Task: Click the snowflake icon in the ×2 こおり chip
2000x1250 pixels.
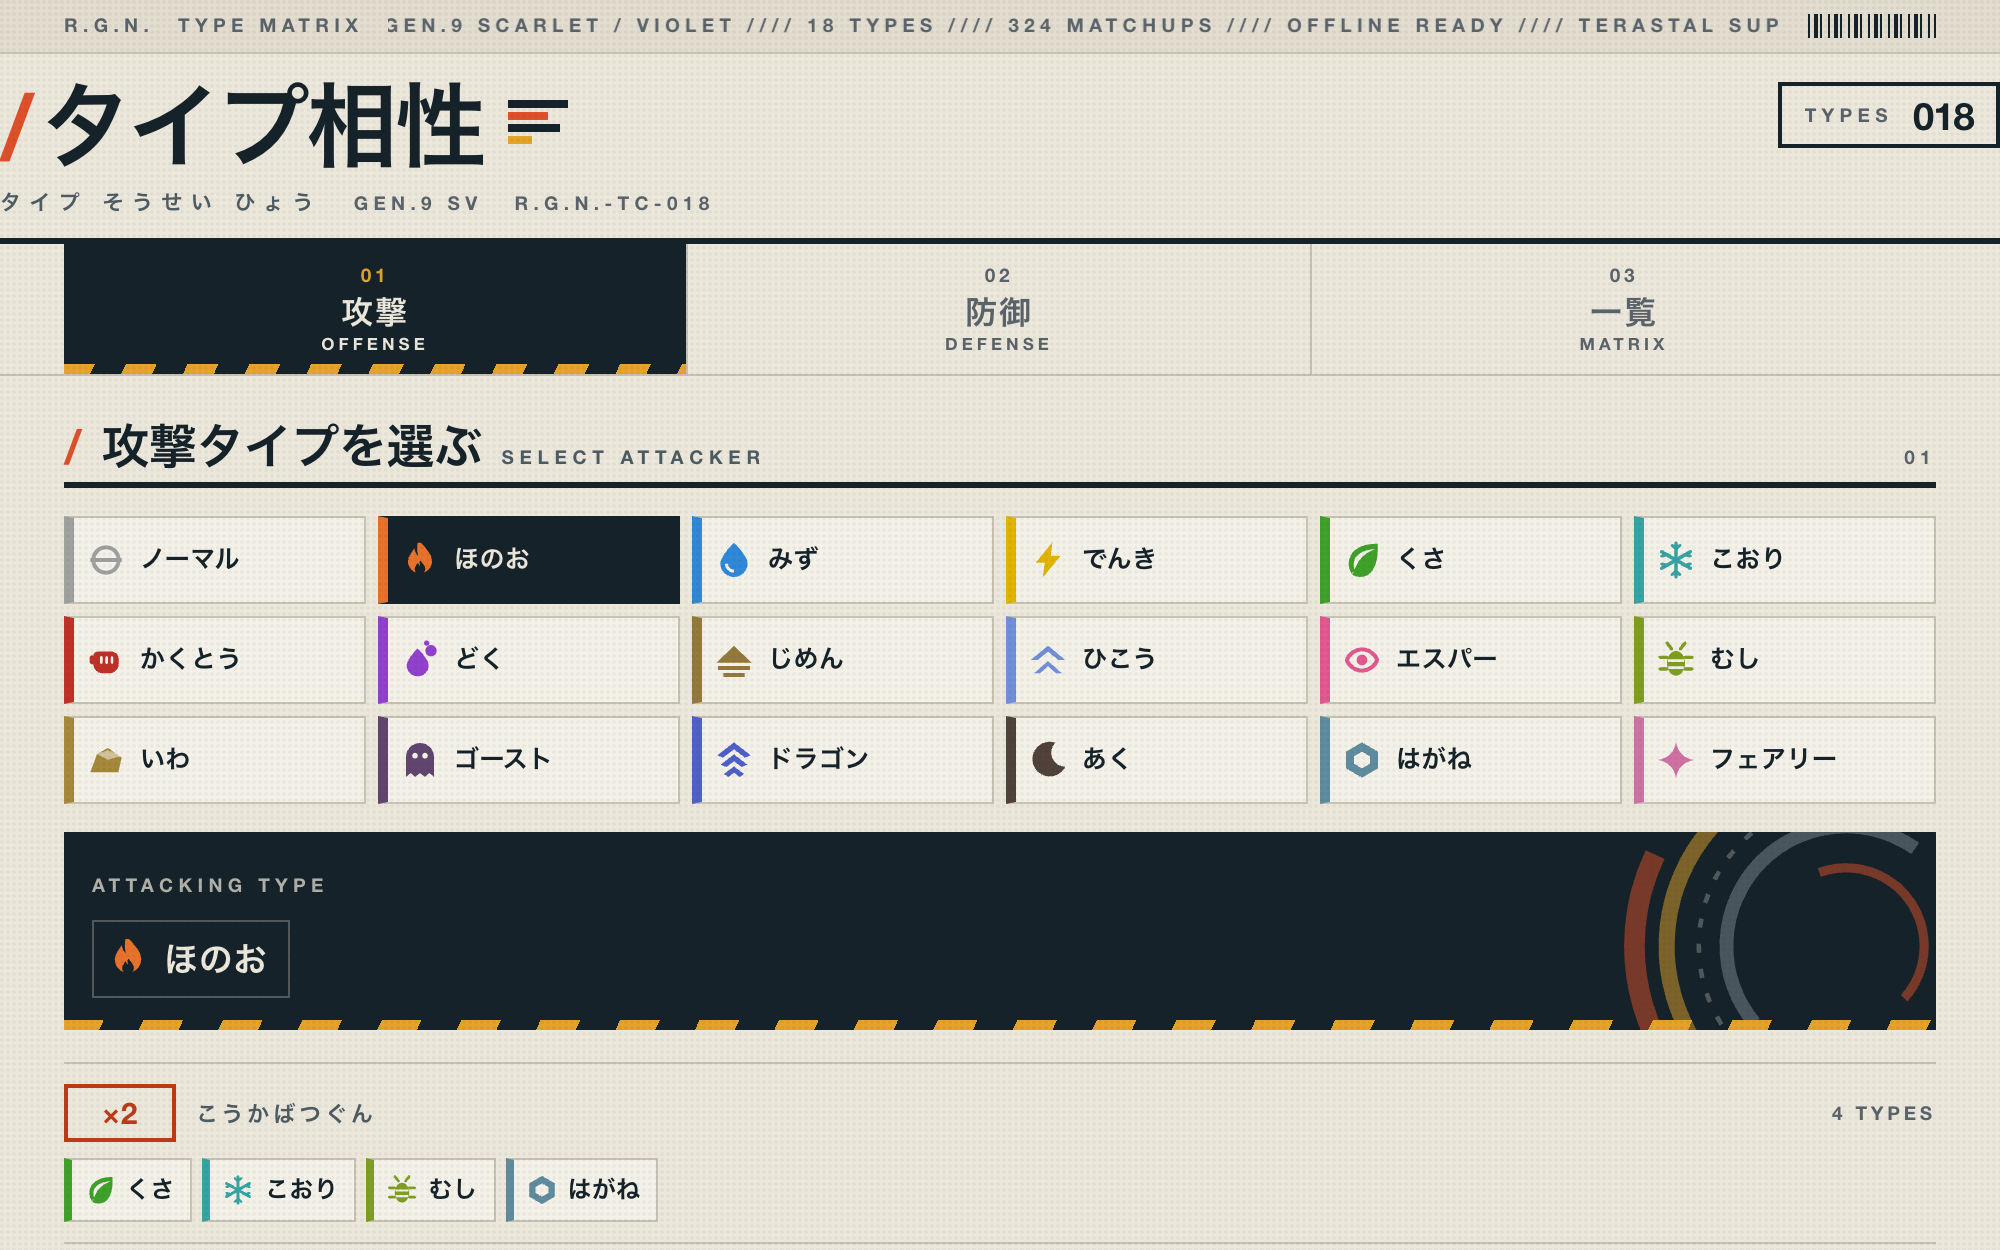Action: pyautogui.click(x=238, y=1190)
